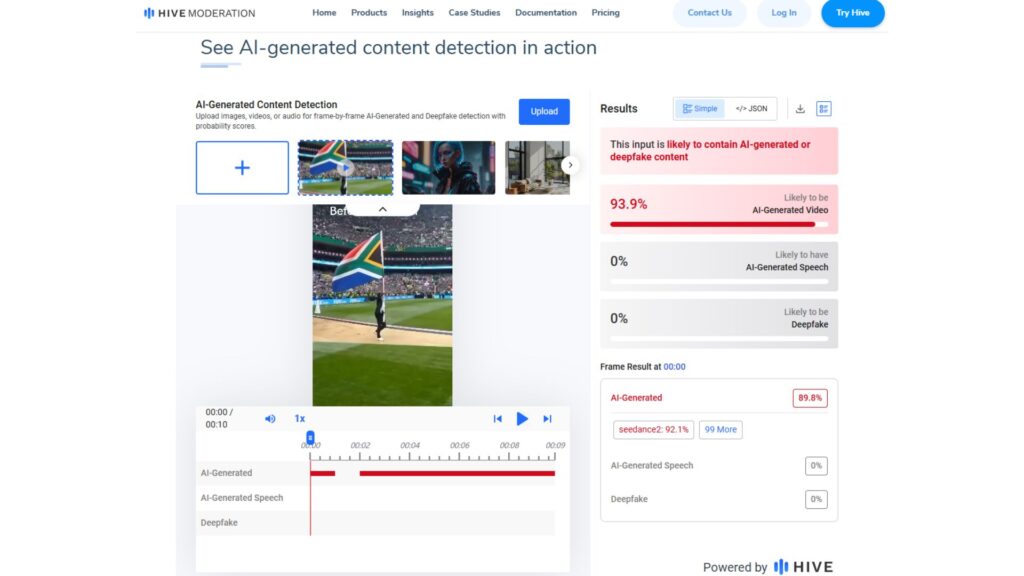
Task: Click the Upload button
Action: pyautogui.click(x=544, y=112)
